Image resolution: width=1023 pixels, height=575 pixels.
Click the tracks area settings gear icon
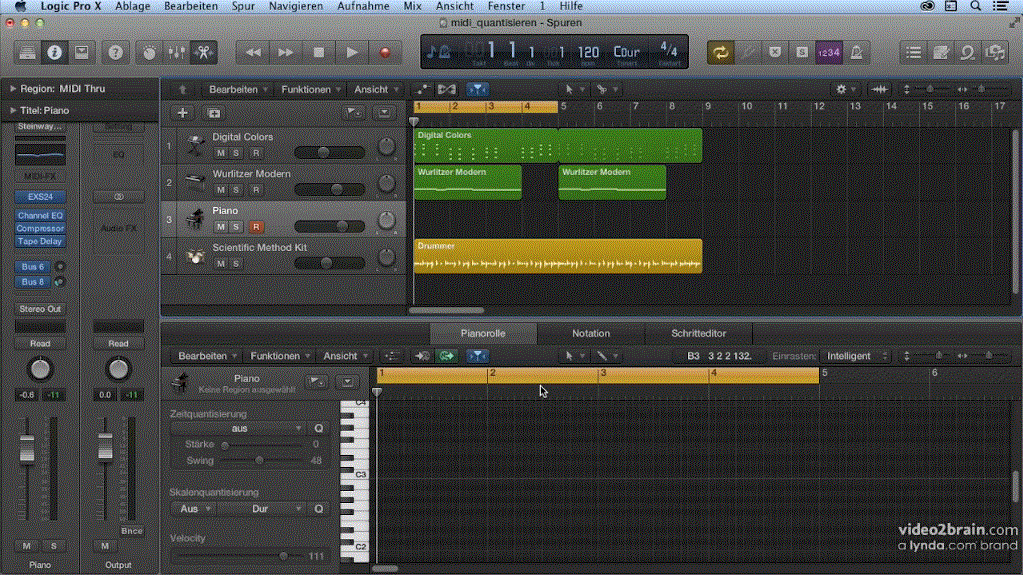pos(842,89)
